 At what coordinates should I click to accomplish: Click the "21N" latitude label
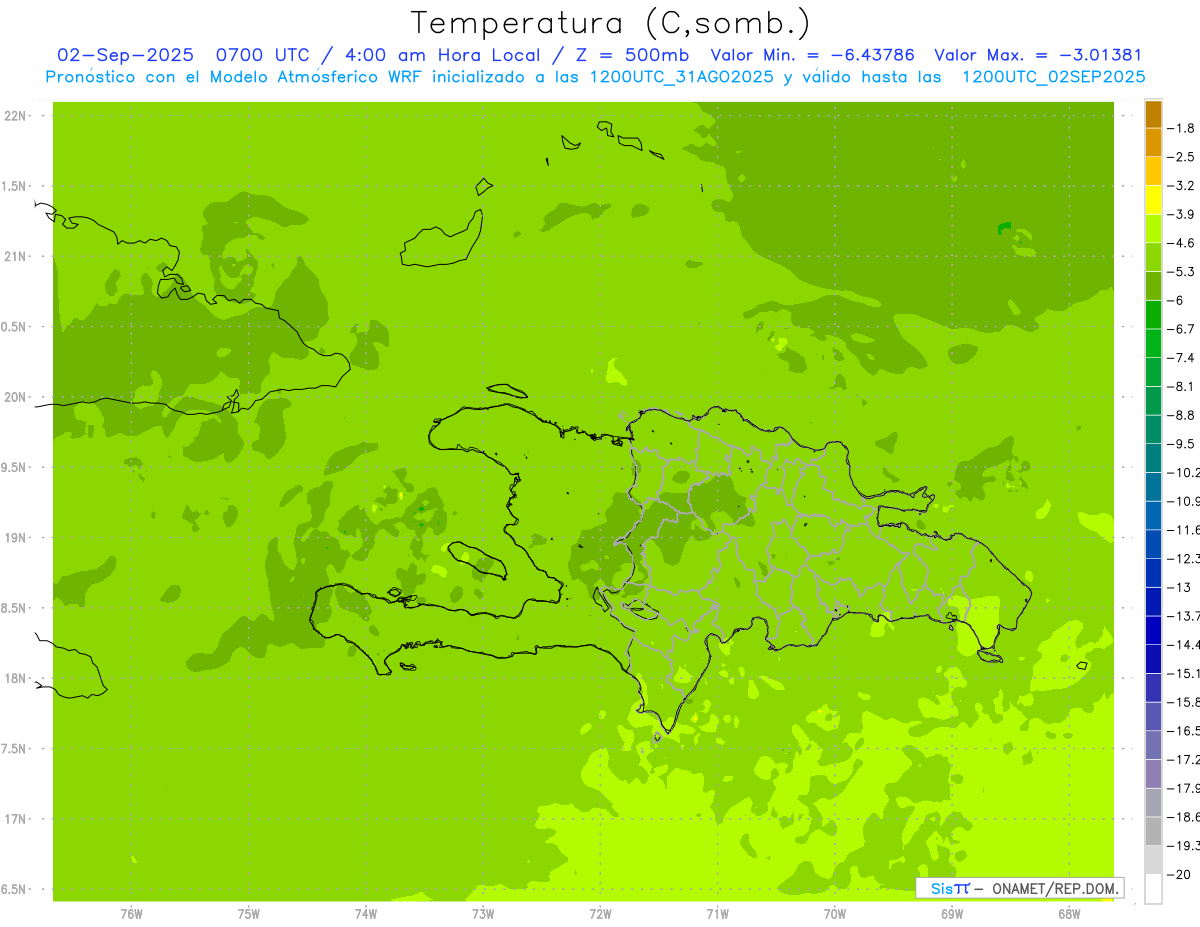(15, 256)
